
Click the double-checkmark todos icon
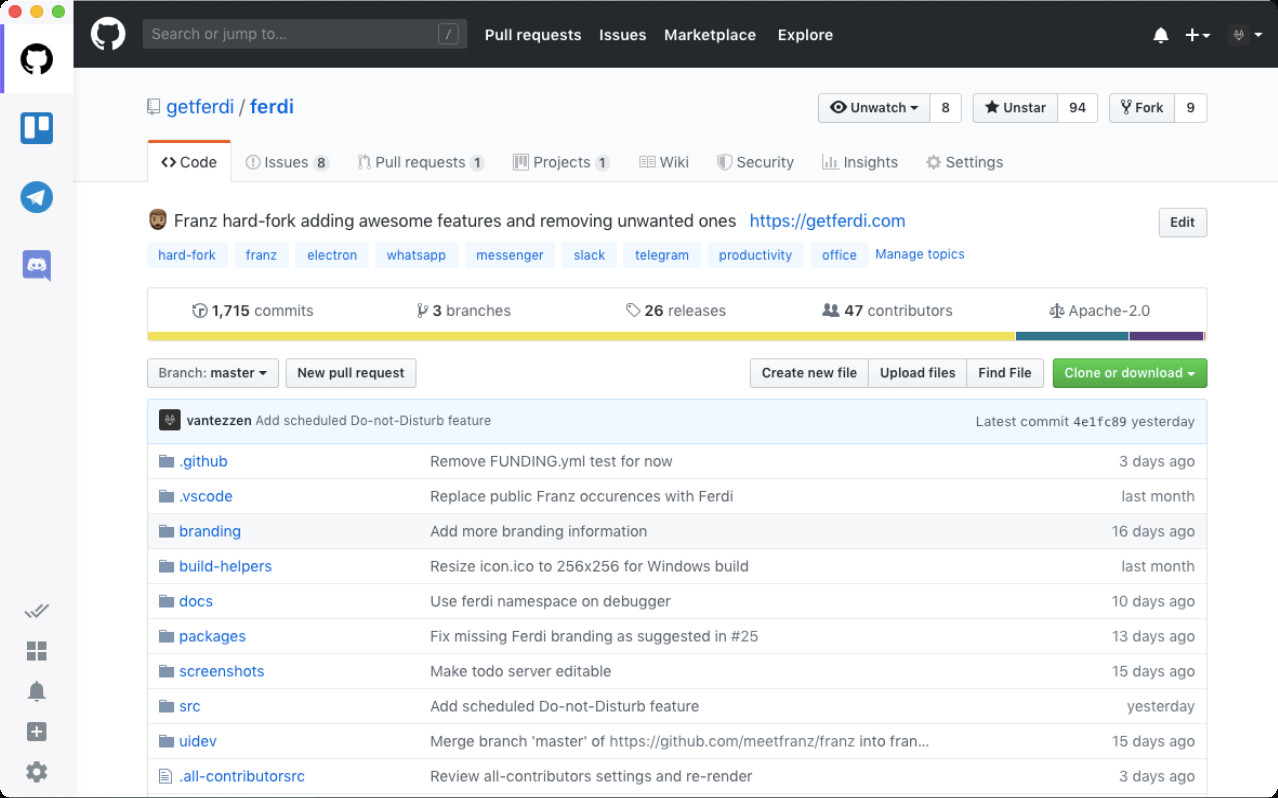point(37,611)
